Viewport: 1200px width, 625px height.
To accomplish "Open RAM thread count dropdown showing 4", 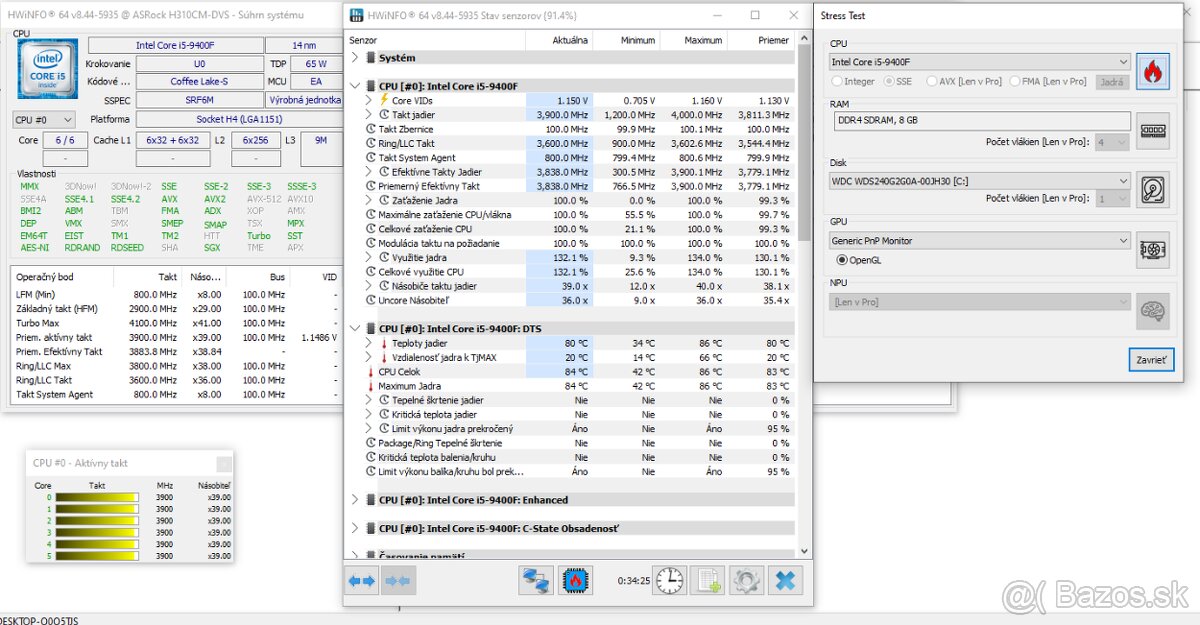I will click(x=1113, y=143).
